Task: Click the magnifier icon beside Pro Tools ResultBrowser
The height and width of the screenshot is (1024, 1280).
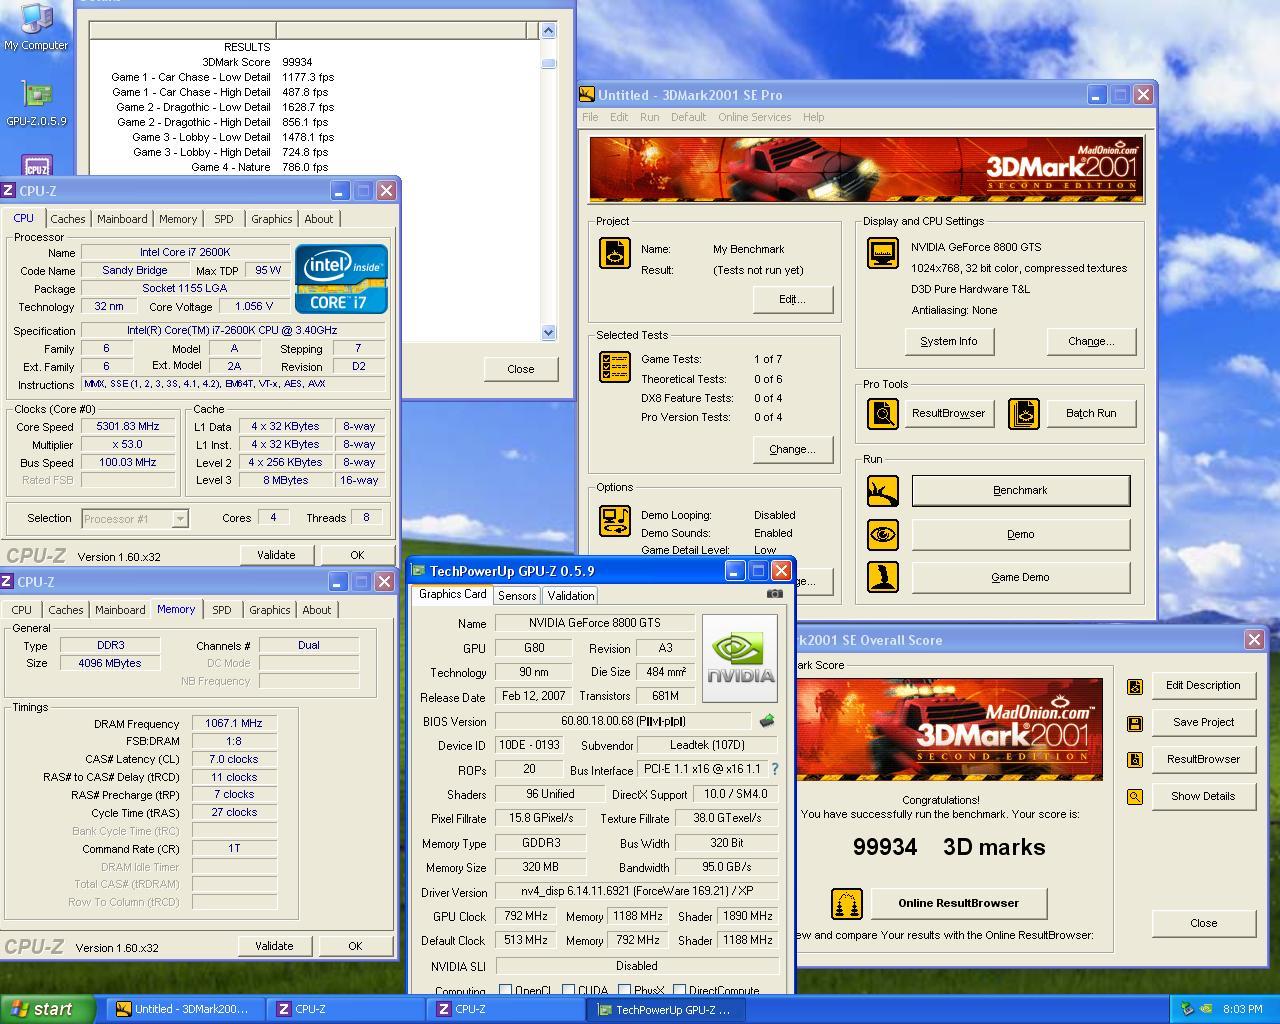Action: (x=882, y=413)
